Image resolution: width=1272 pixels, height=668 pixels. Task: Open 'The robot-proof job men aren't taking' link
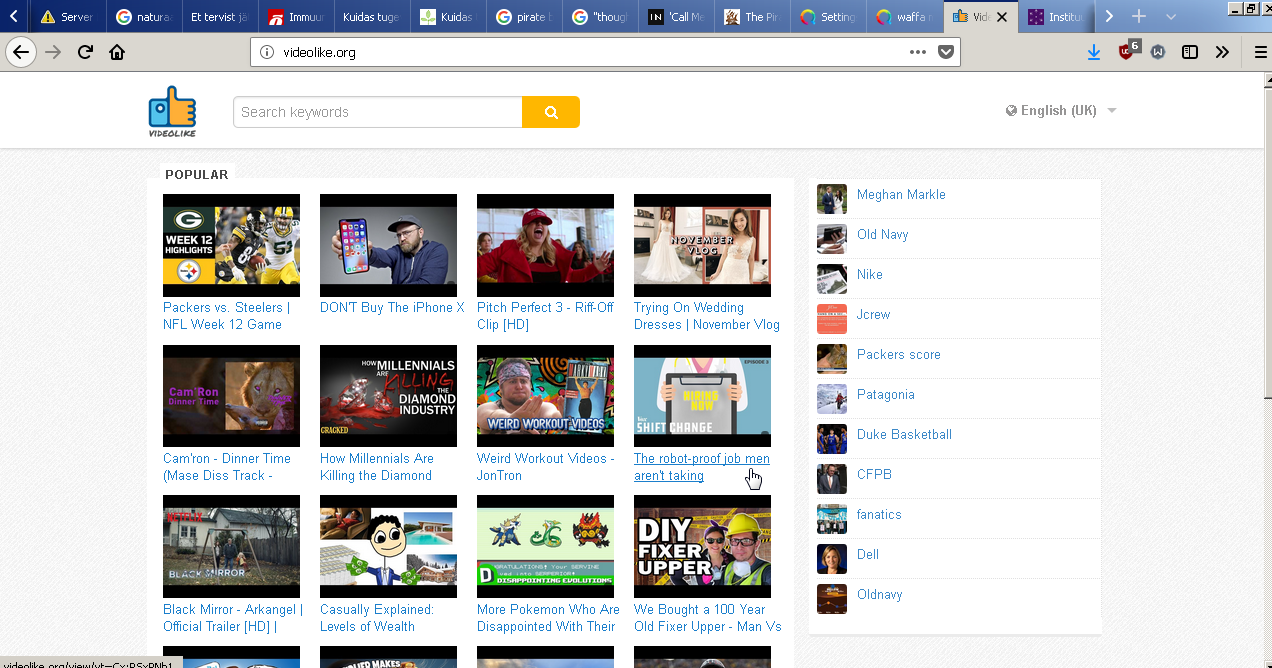tap(701, 467)
